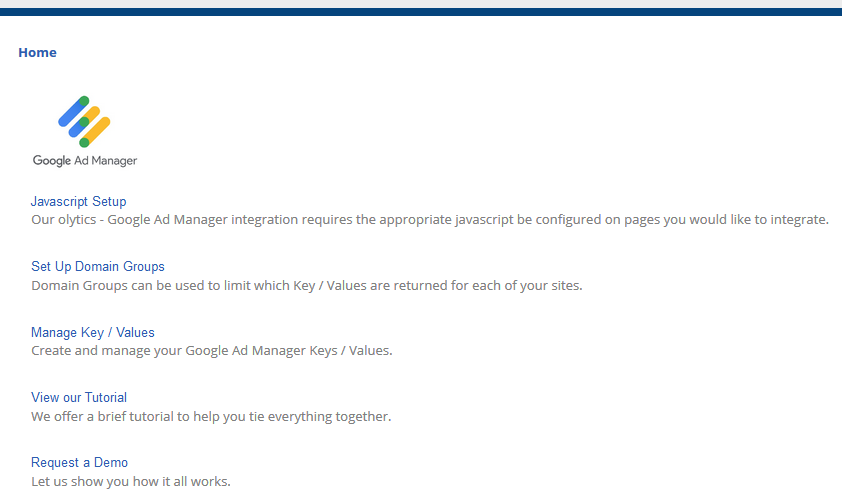Click the "Create and manage your Google" description
842x500 pixels.
tap(211, 351)
